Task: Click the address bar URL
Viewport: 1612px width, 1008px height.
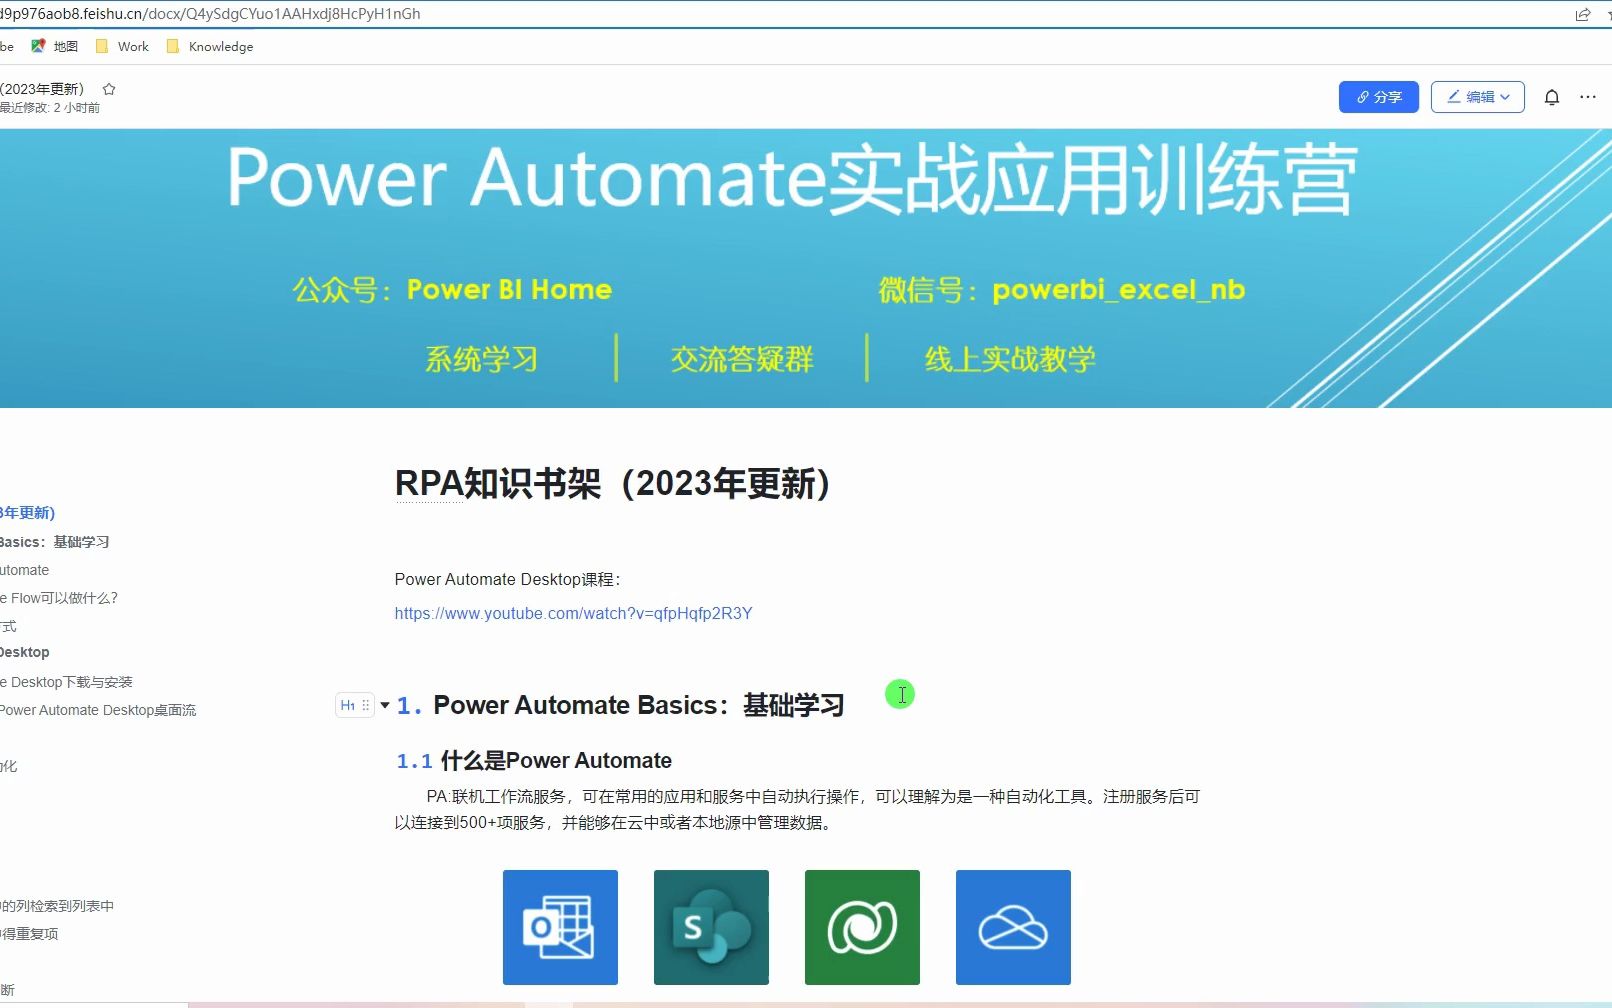Action: tap(210, 14)
